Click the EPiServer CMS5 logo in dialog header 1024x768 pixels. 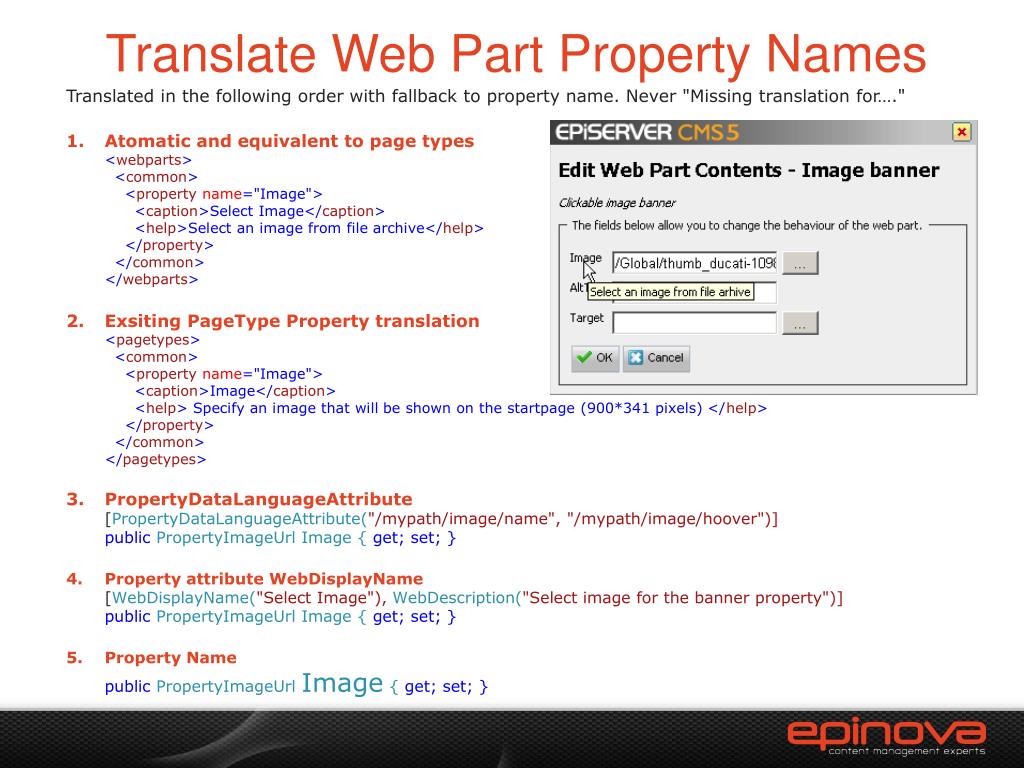tap(647, 133)
